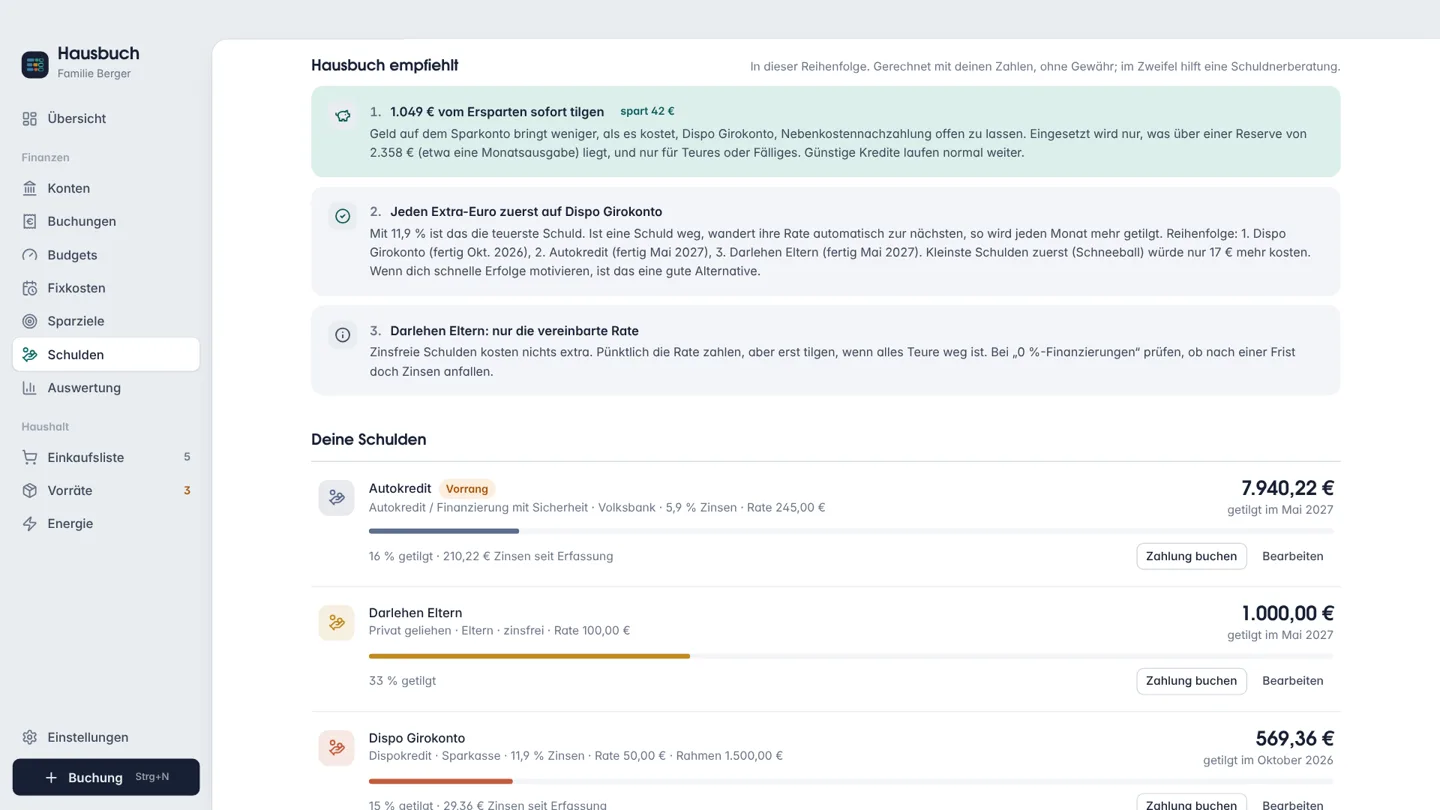1440x810 pixels.
Task: Click the Vorrang badge on Autokredit
Action: [x=467, y=489]
